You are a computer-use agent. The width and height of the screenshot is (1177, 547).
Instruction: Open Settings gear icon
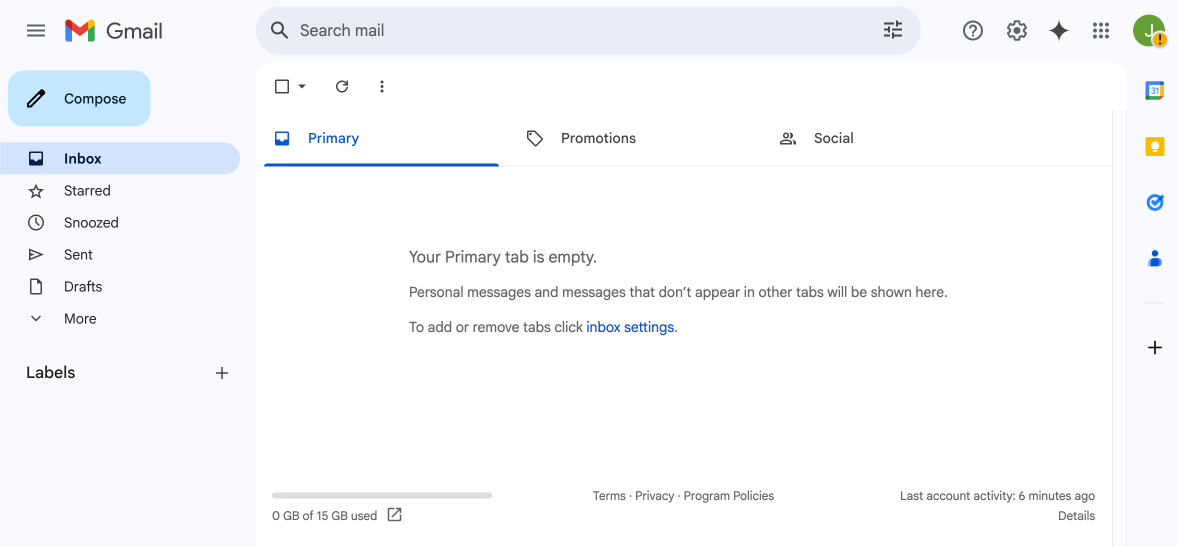(x=1016, y=31)
